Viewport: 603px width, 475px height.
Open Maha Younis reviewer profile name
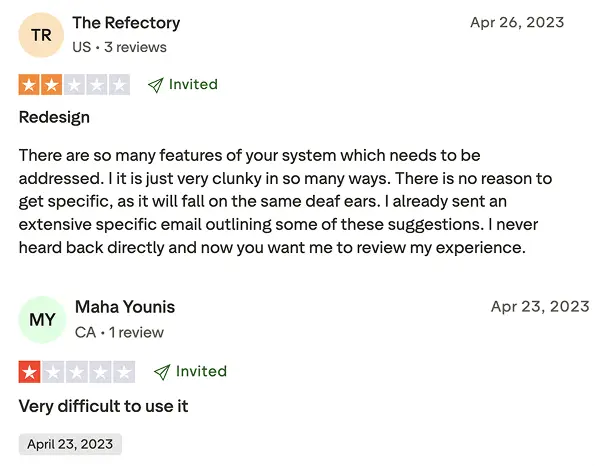pyautogui.click(x=125, y=306)
